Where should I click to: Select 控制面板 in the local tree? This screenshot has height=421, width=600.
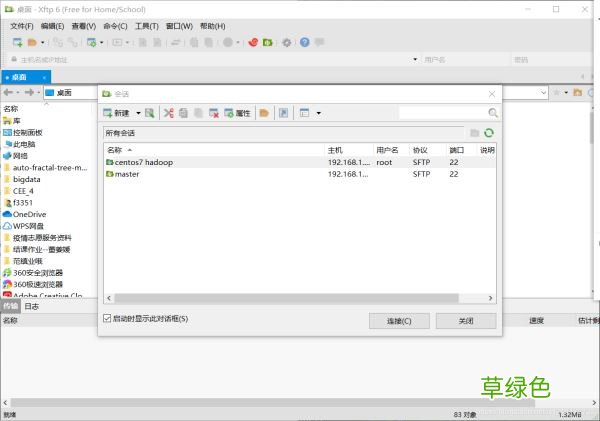(x=23, y=132)
